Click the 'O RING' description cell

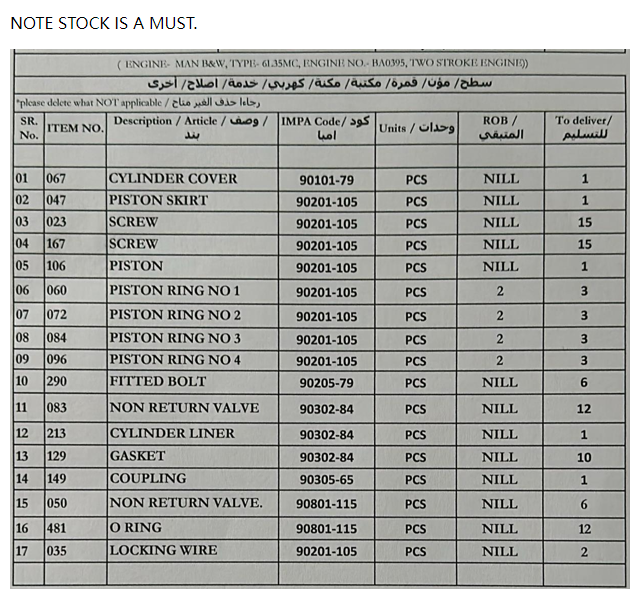coord(135,527)
